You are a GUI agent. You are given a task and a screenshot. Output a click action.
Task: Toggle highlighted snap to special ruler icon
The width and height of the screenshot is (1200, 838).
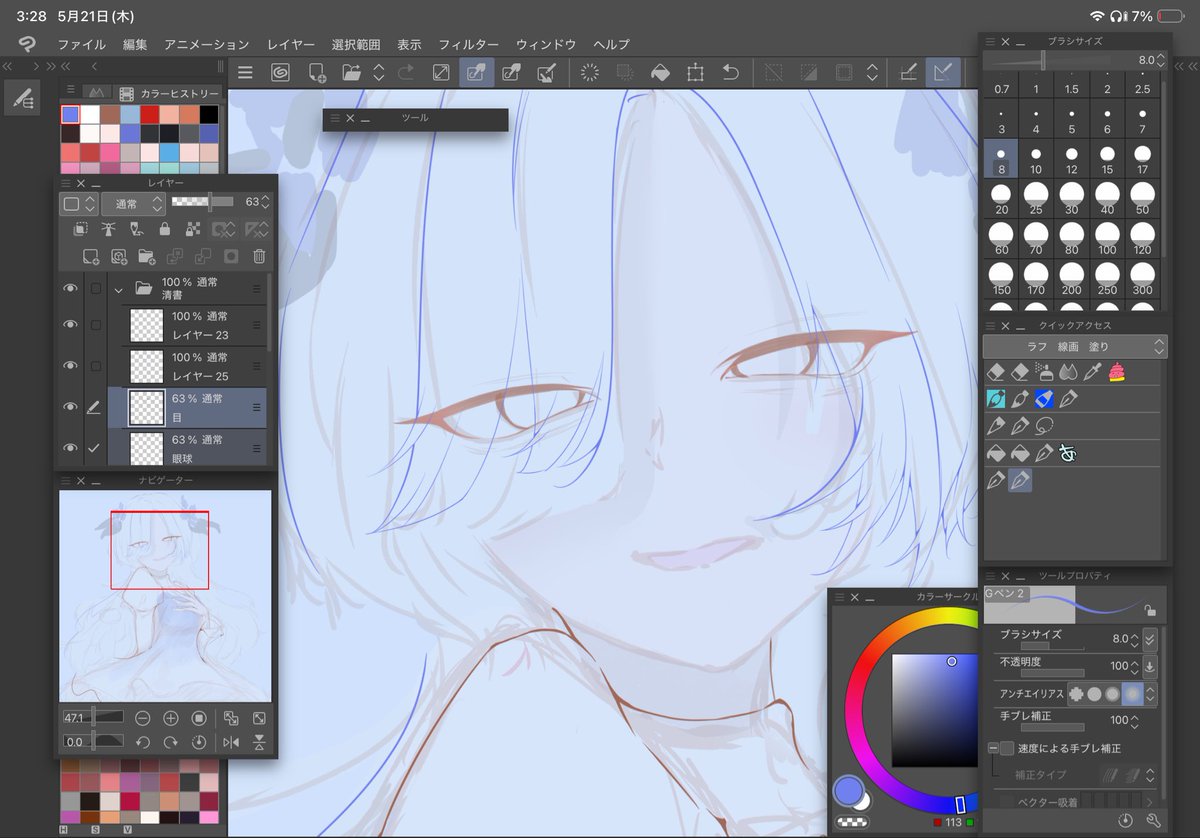coord(943,72)
